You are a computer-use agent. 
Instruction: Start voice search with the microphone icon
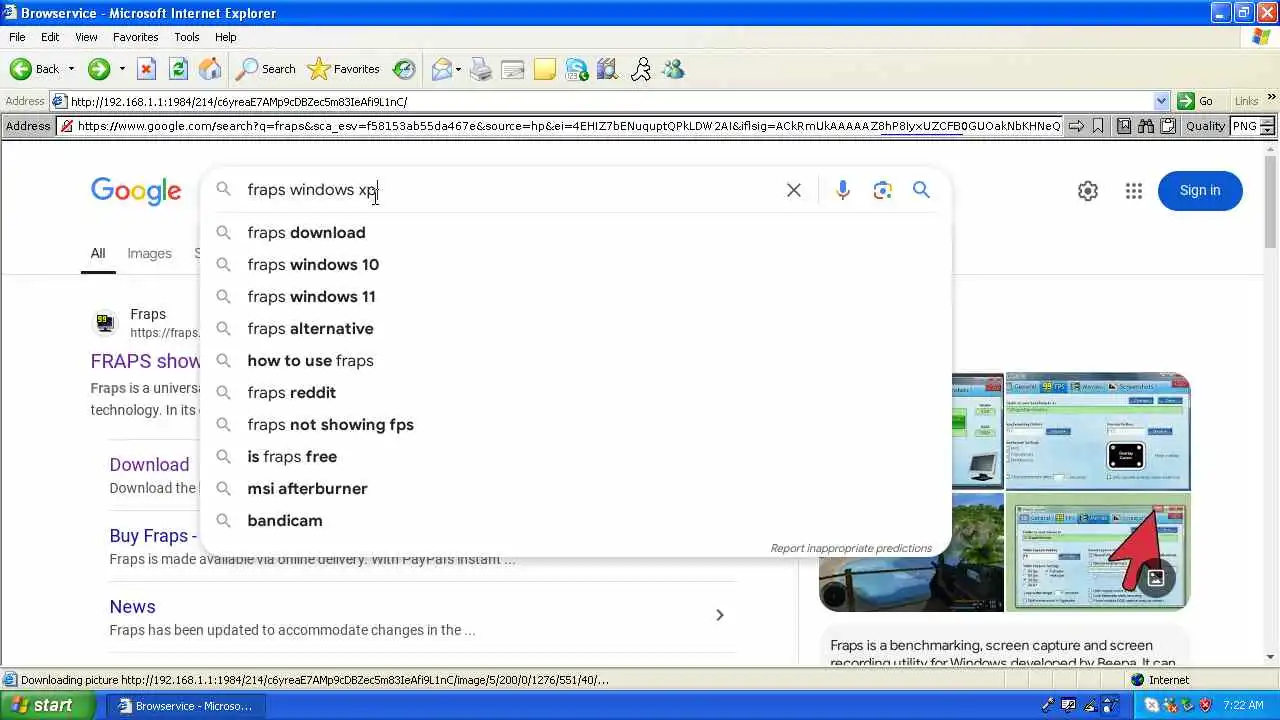pos(843,190)
